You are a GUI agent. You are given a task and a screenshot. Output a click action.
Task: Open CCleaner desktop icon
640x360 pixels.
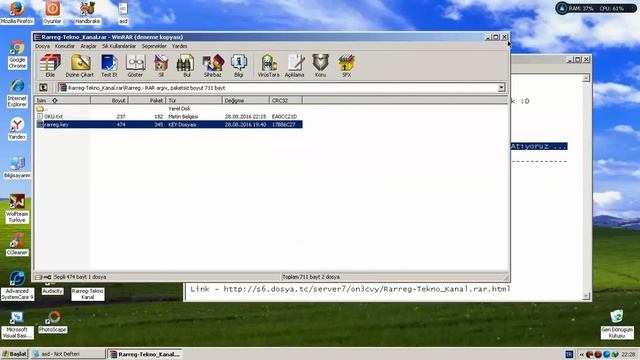click(17, 244)
